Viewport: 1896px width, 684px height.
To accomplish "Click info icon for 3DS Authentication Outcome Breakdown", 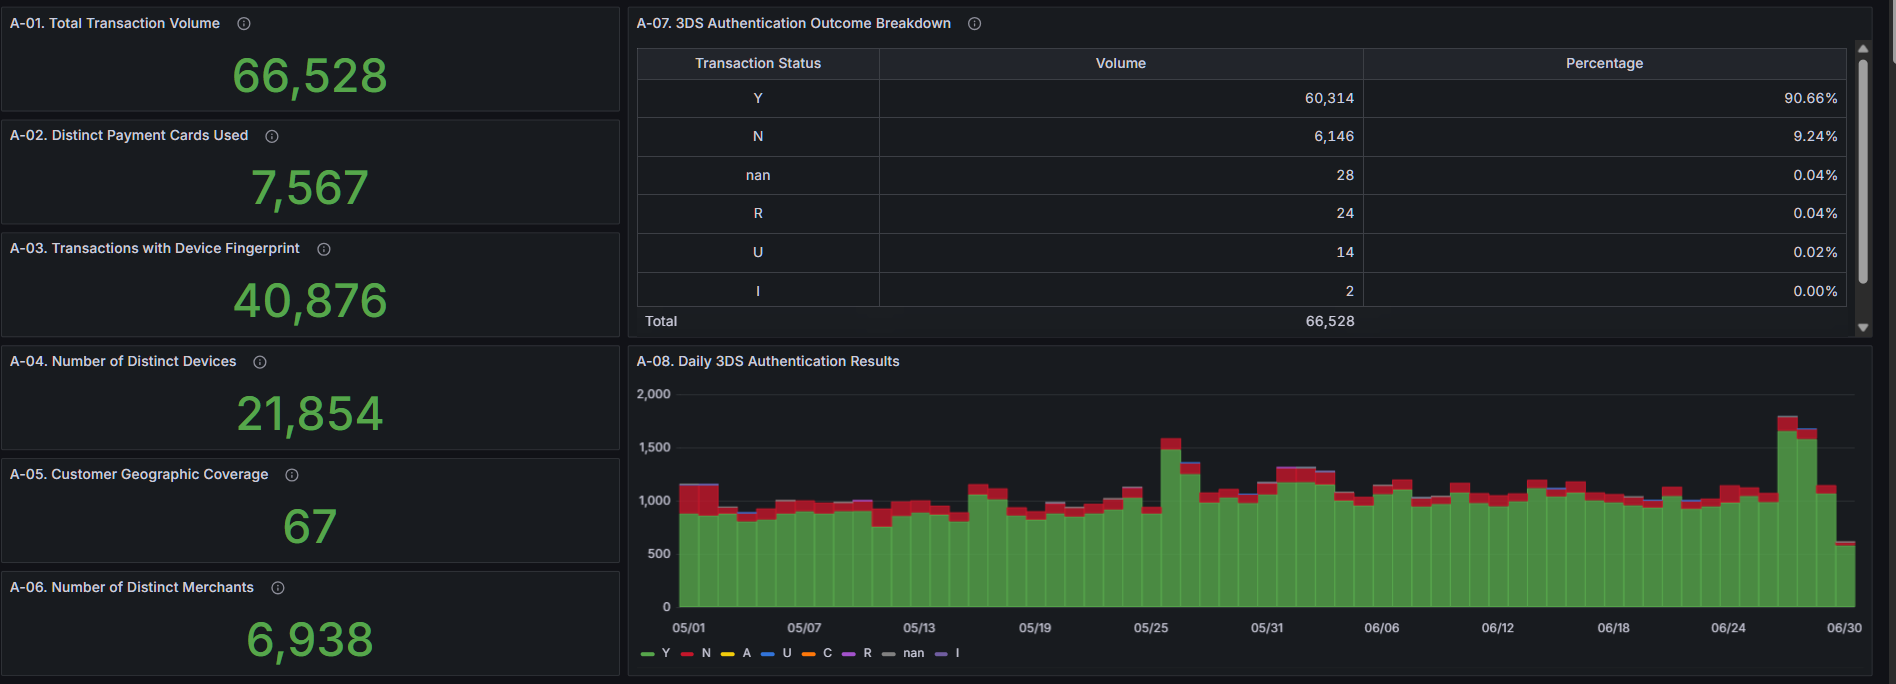I will (975, 23).
